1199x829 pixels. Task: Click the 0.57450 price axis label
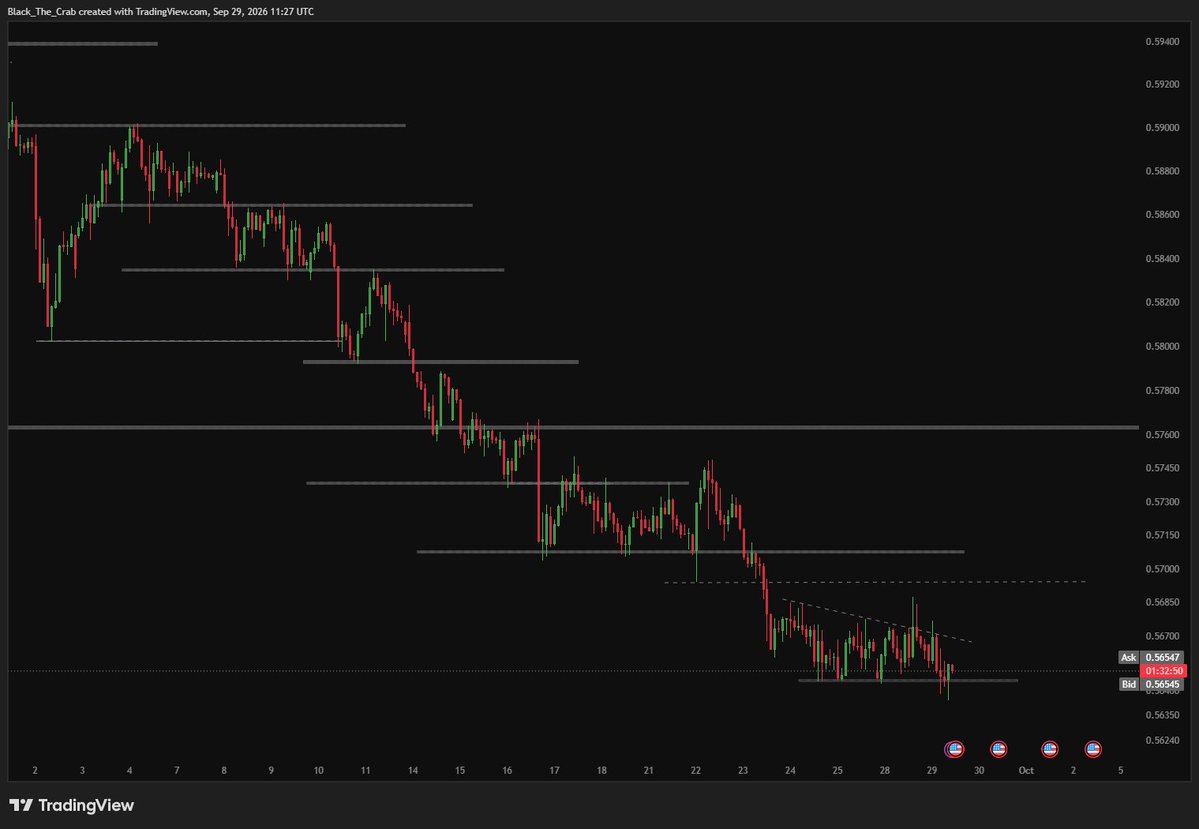pos(1162,468)
